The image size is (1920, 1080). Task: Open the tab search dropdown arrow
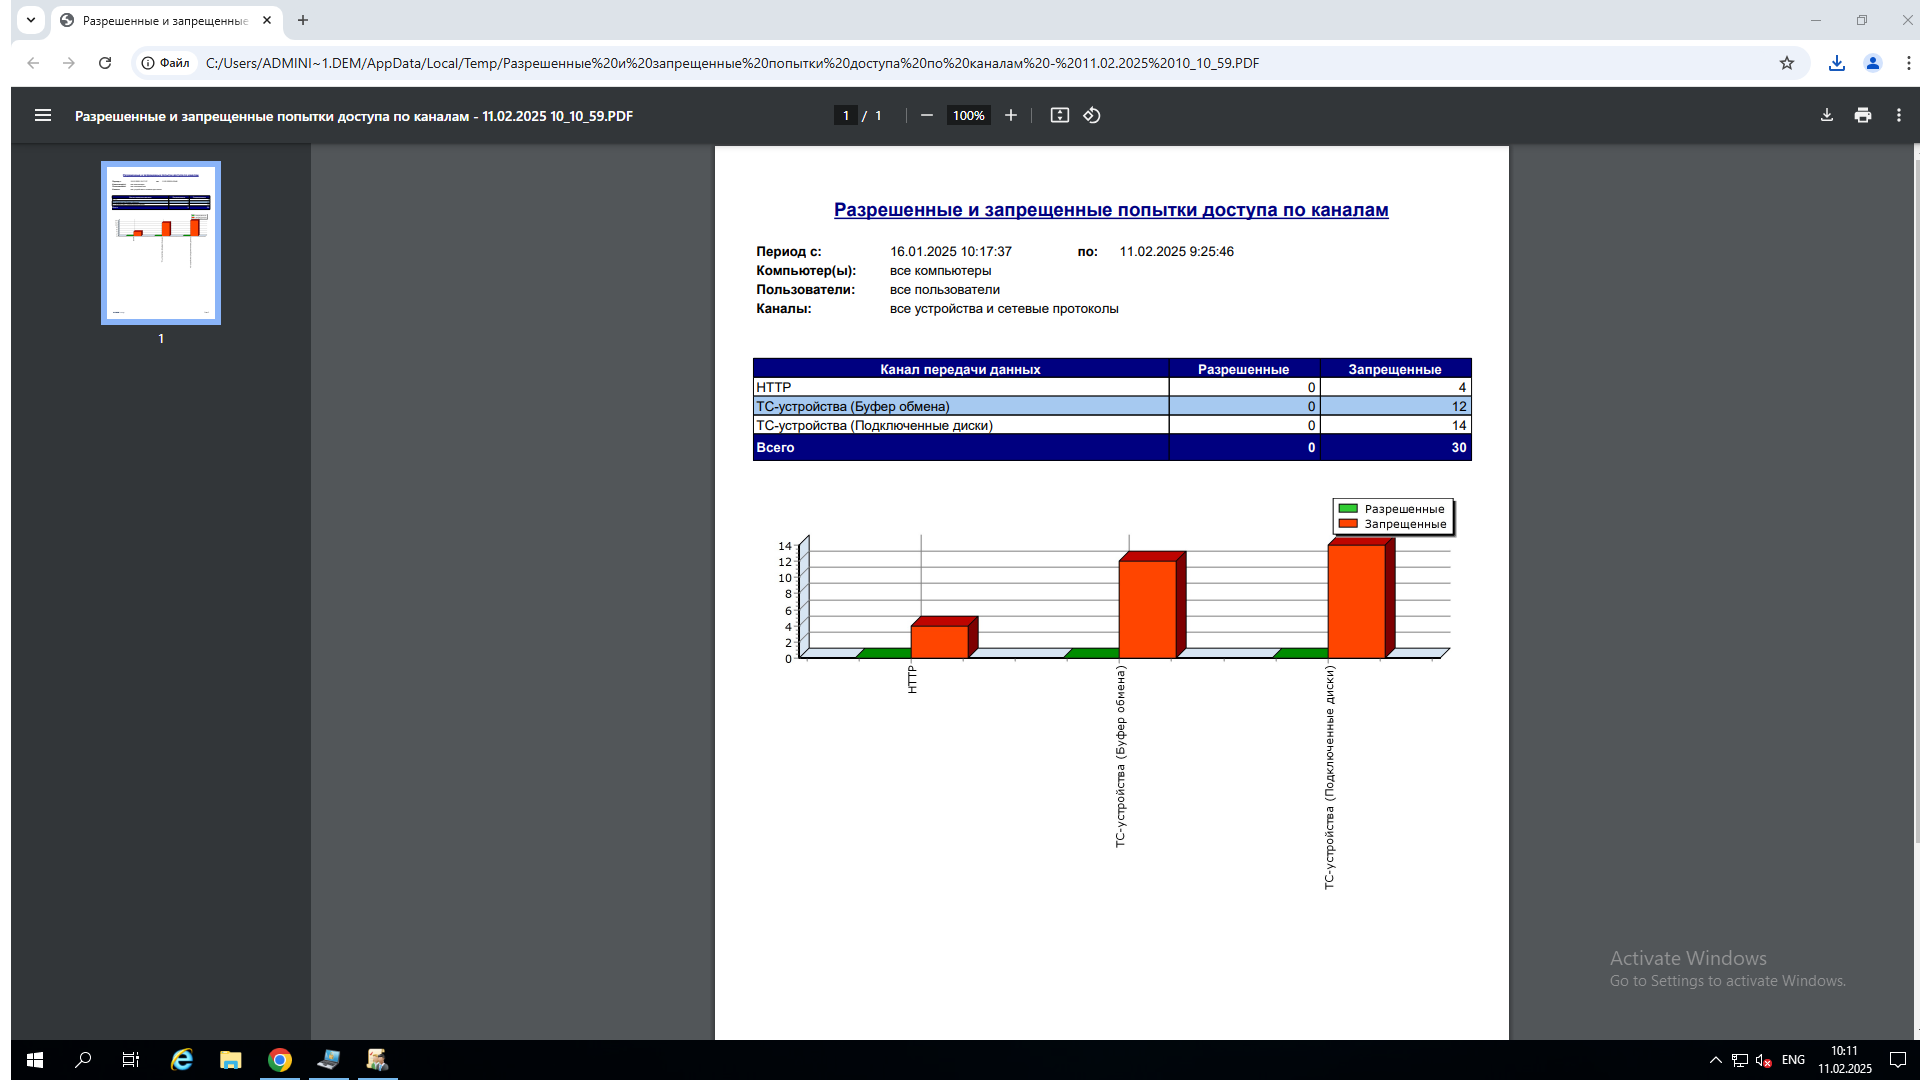click(x=31, y=20)
